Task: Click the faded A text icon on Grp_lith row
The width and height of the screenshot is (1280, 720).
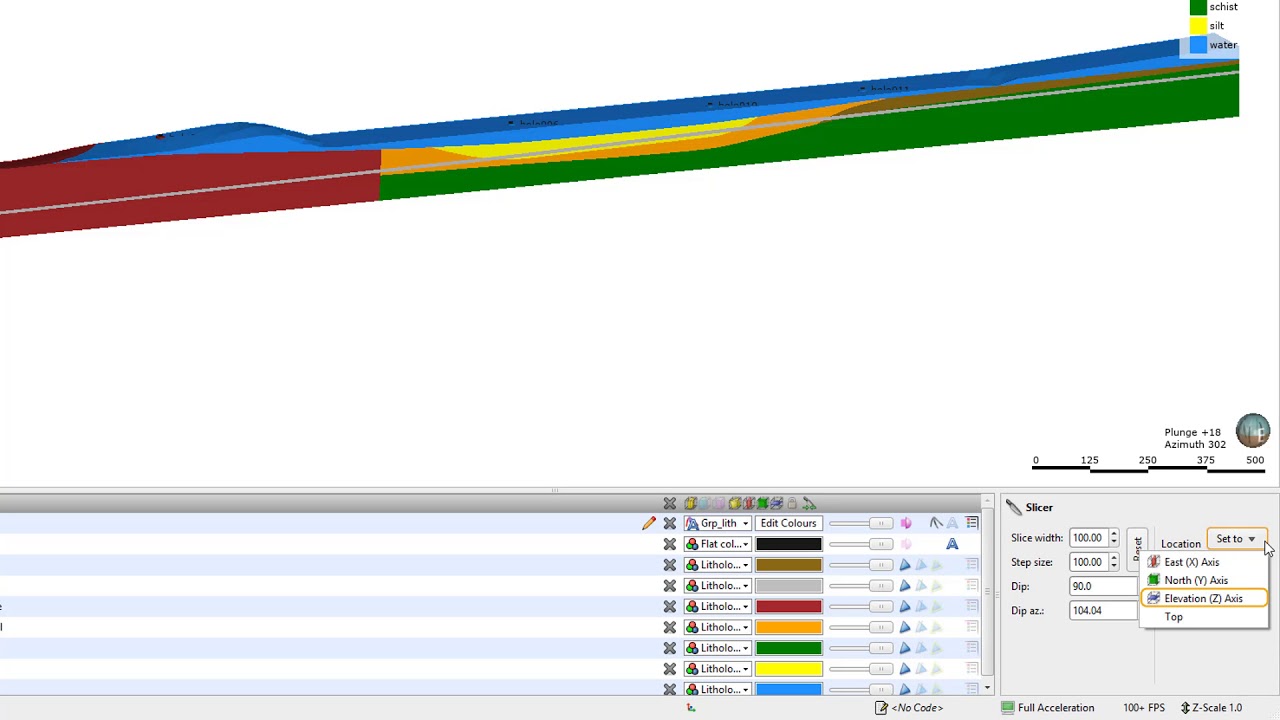Action: pyautogui.click(x=952, y=523)
